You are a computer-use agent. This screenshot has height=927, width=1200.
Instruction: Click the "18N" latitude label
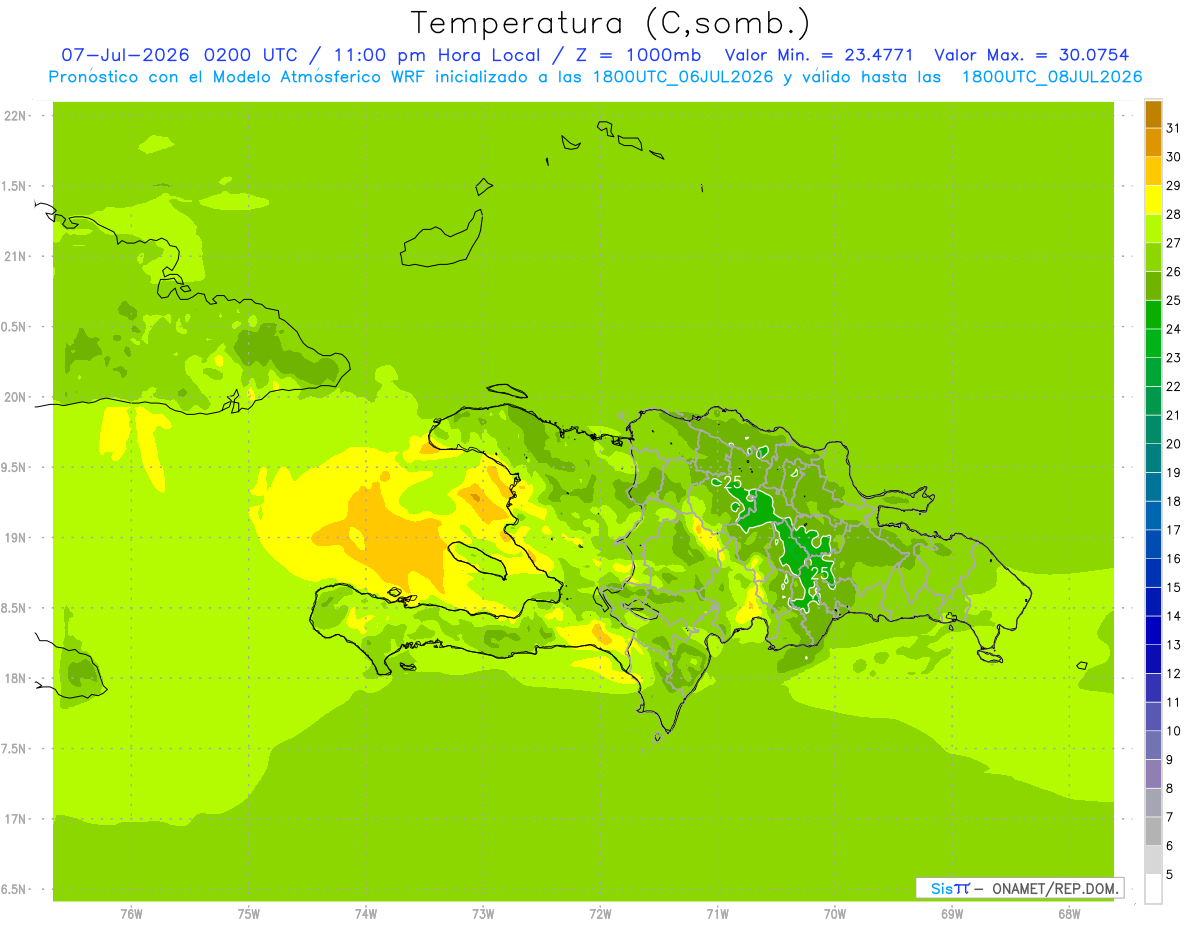[x=15, y=679]
